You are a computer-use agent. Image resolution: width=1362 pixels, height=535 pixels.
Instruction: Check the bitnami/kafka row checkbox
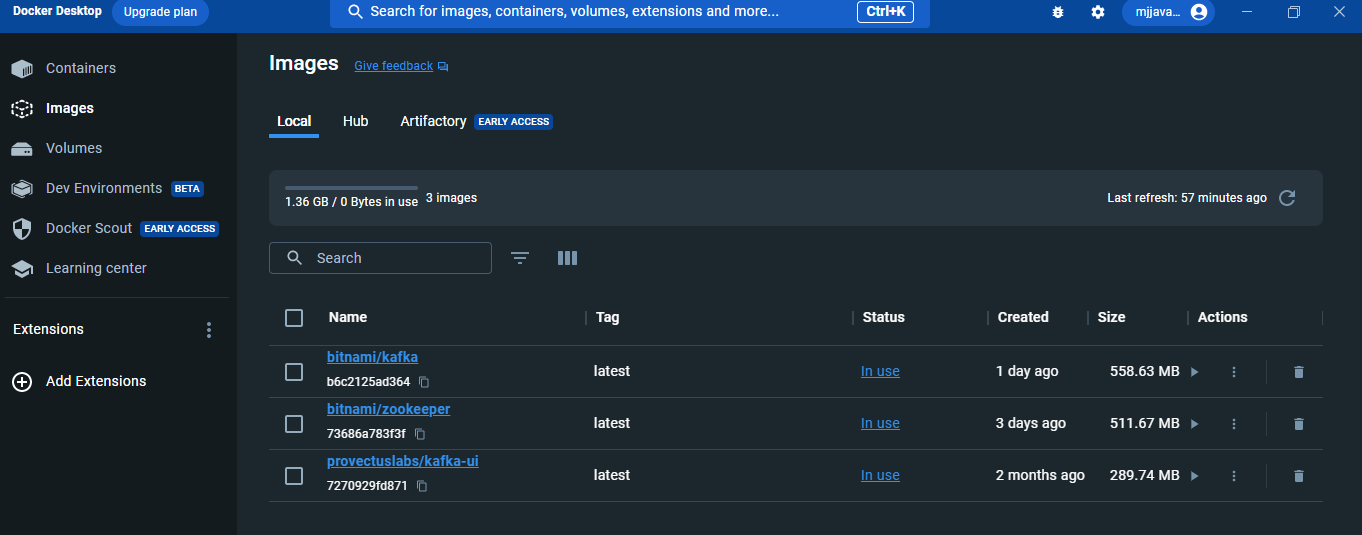[294, 372]
